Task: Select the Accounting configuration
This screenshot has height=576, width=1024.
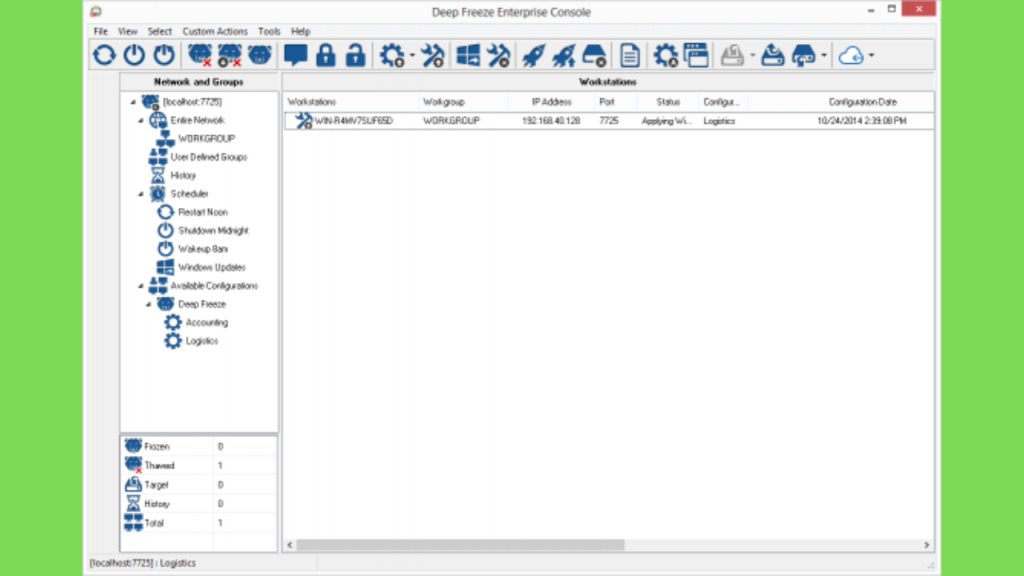Action: (206, 323)
